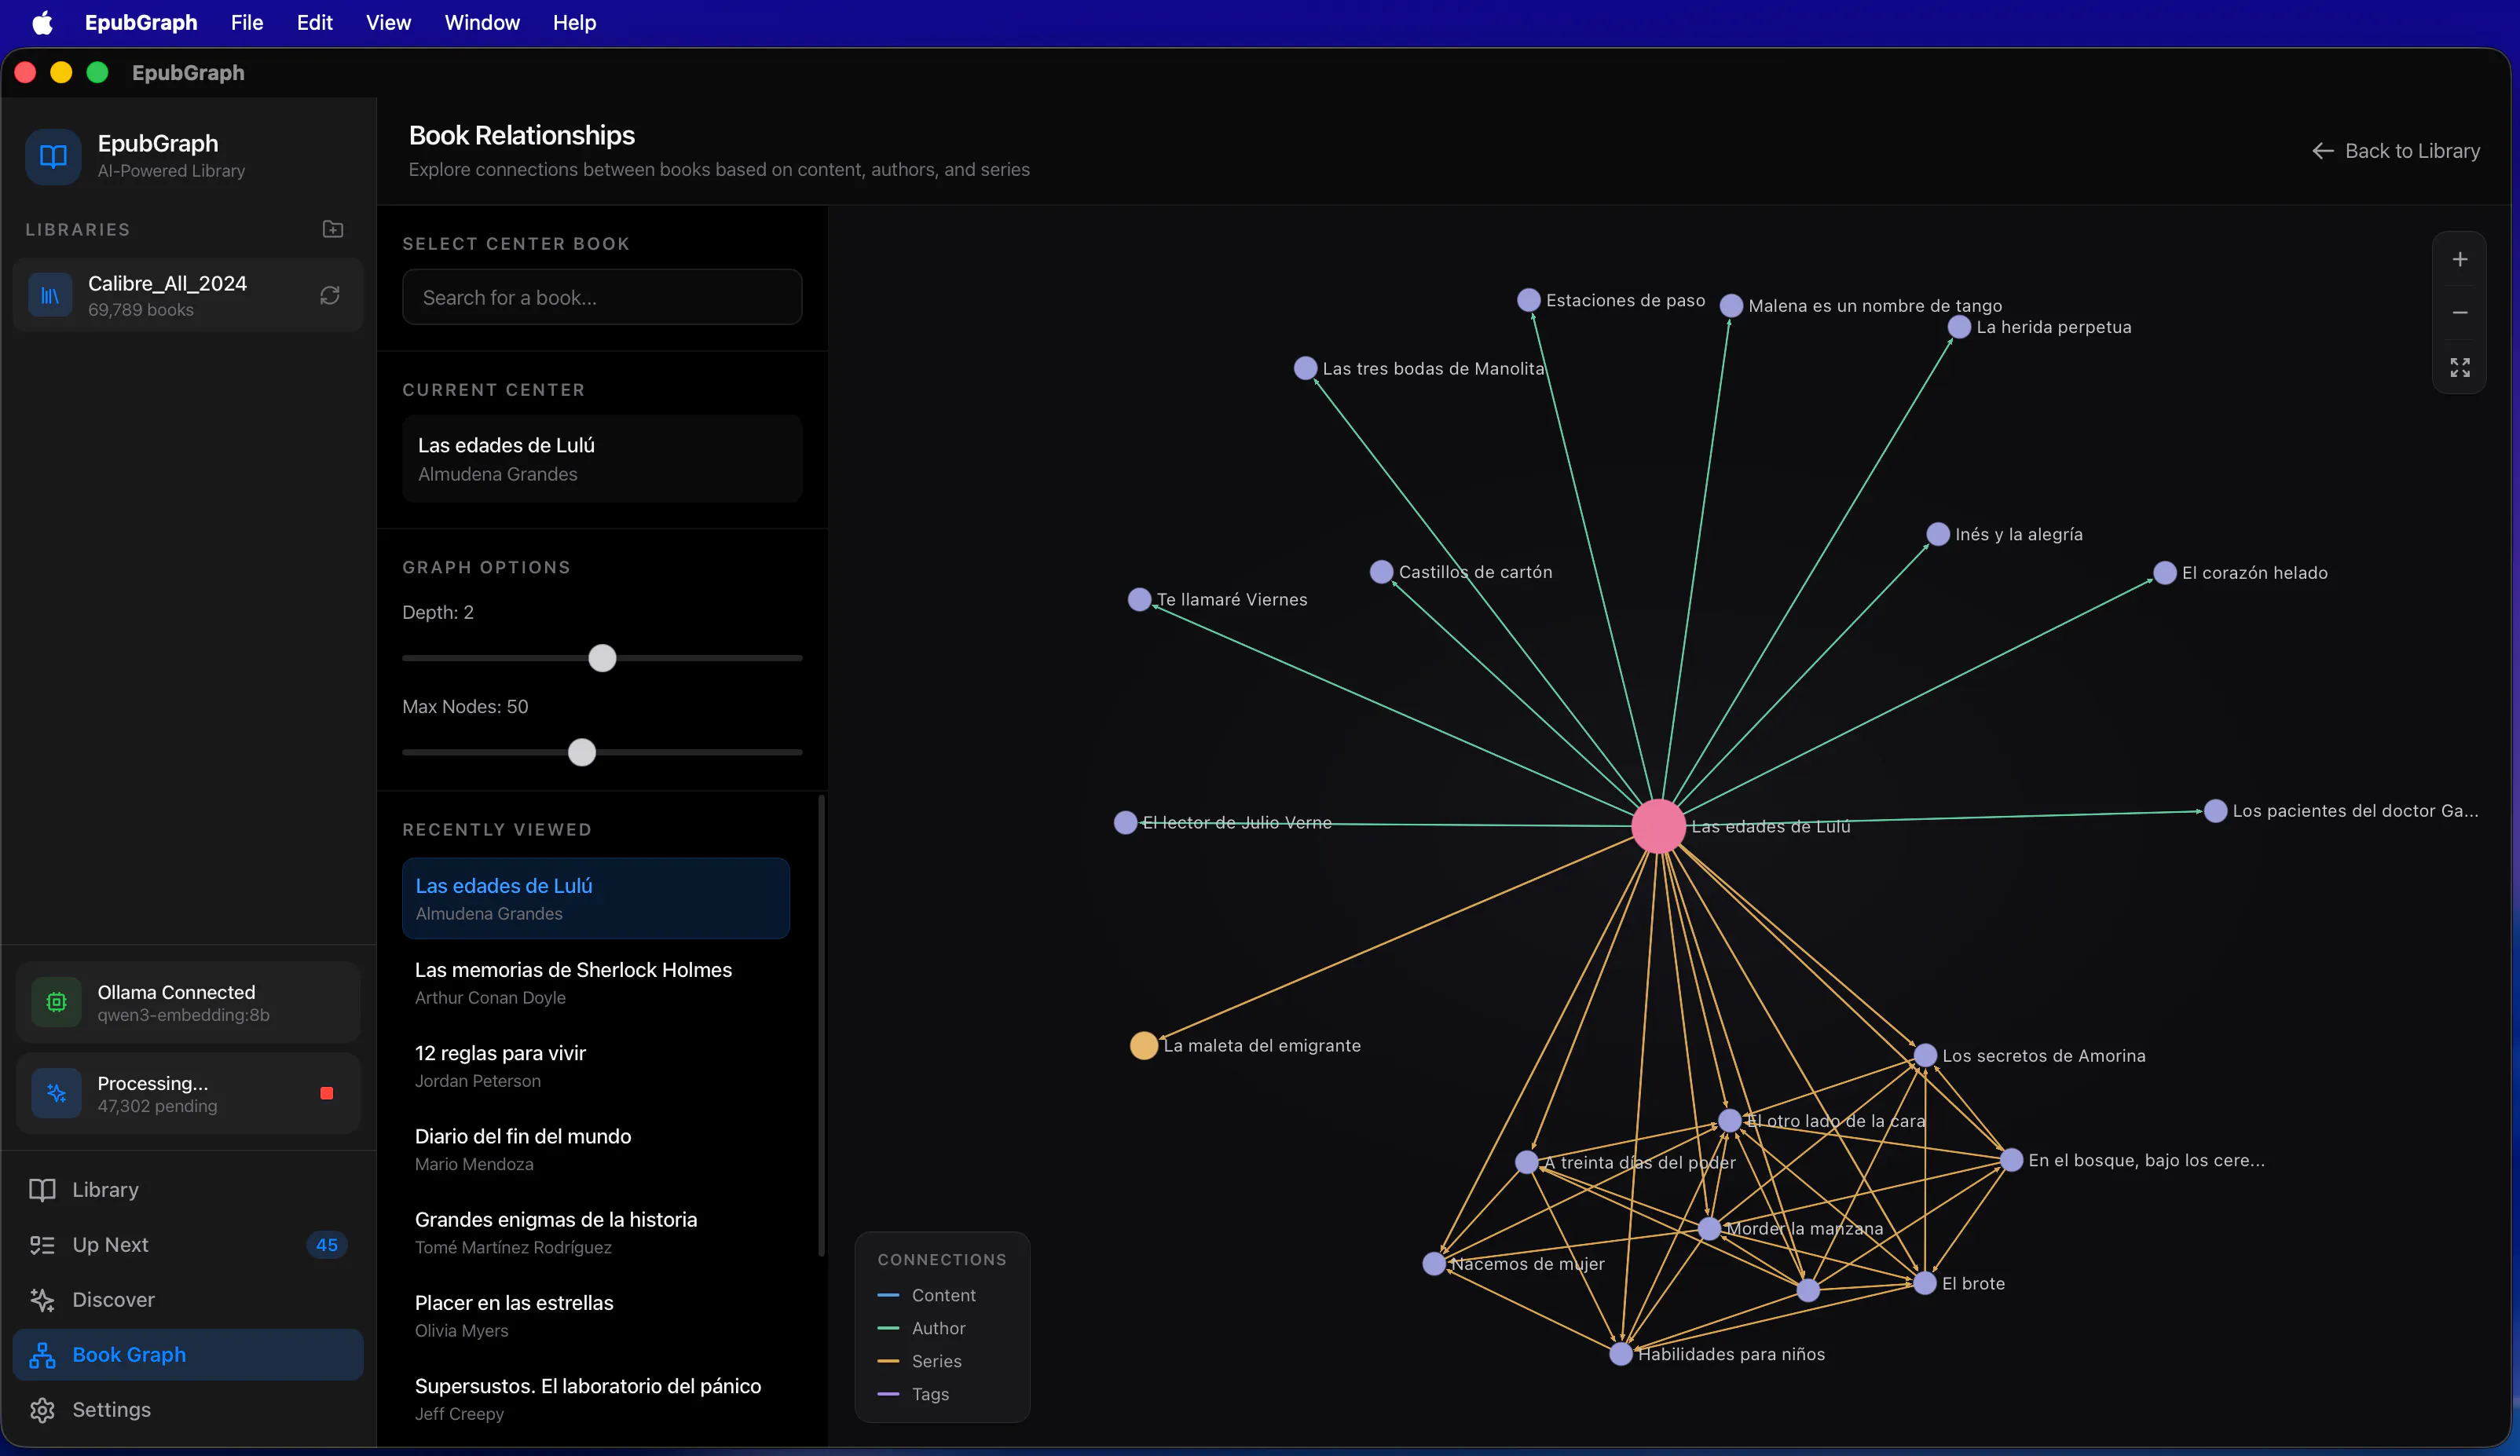Click the Estaciones de paso node
The height and width of the screenshot is (1456, 2520).
click(1528, 300)
